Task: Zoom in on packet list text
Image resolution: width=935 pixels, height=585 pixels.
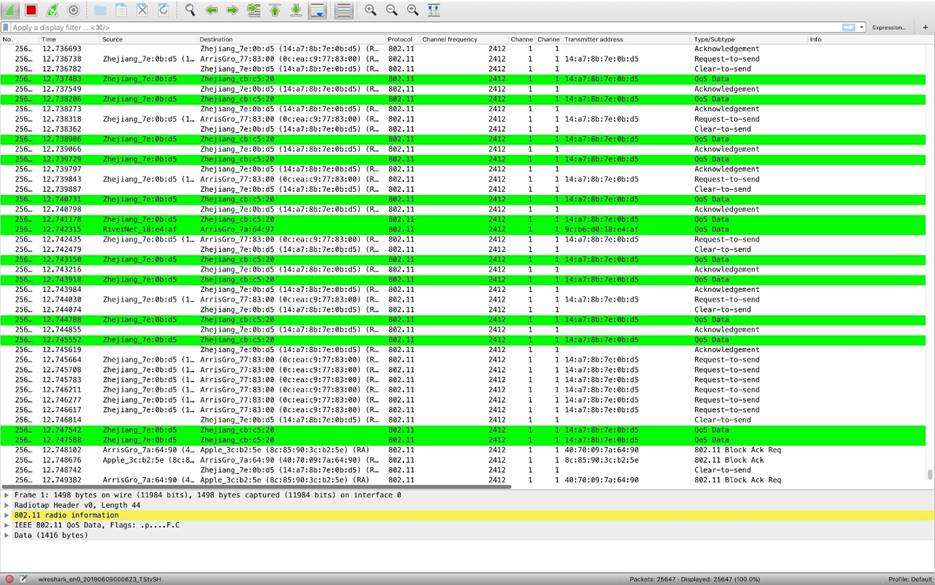Action: click(370, 10)
